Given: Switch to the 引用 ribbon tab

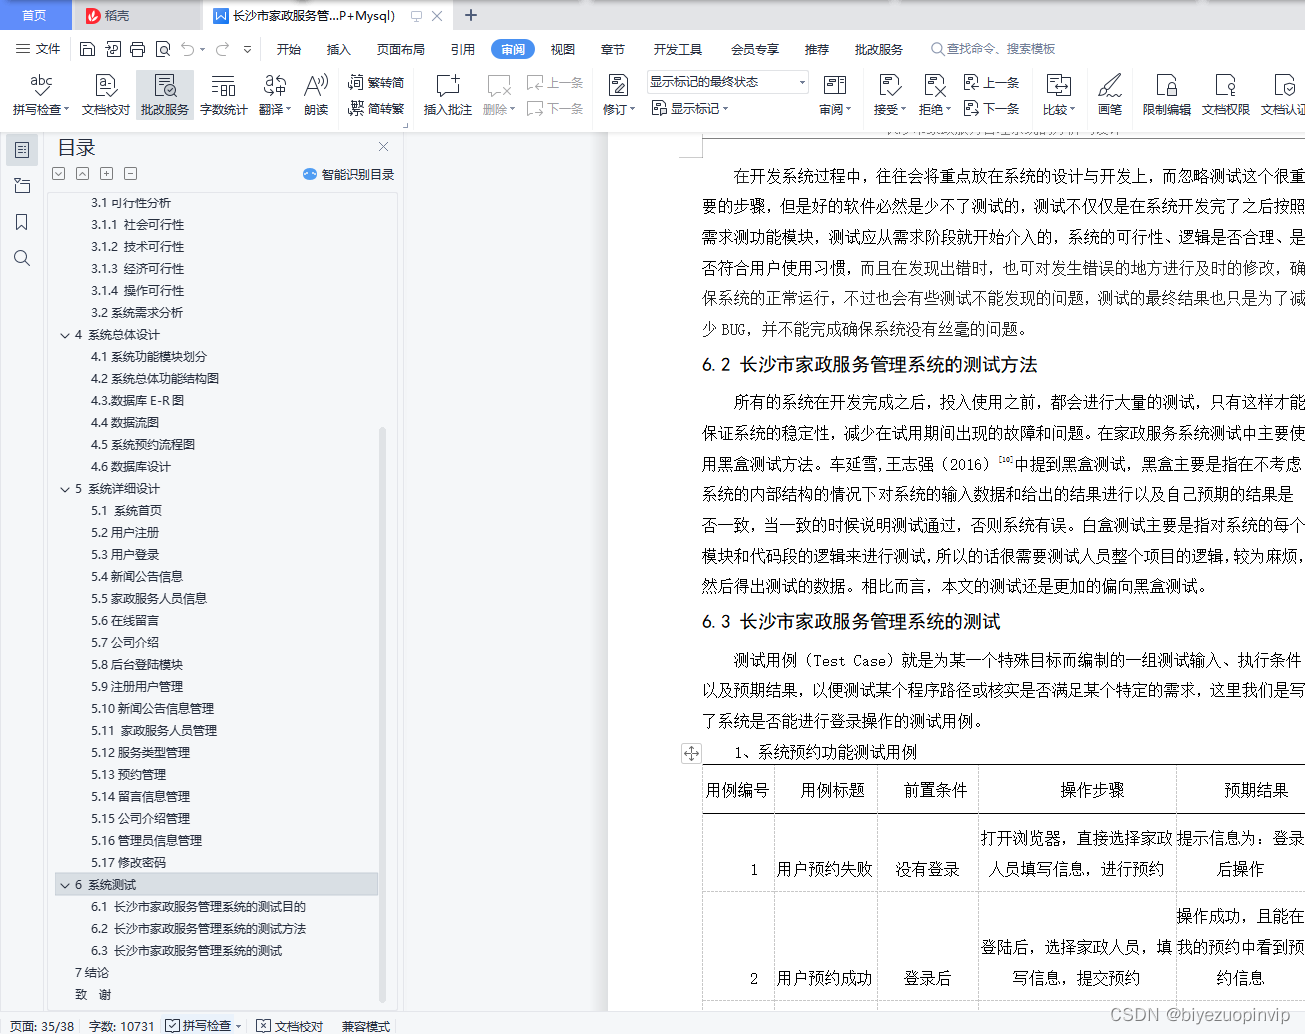Looking at the screenshot, I should (x=462, y=49).
